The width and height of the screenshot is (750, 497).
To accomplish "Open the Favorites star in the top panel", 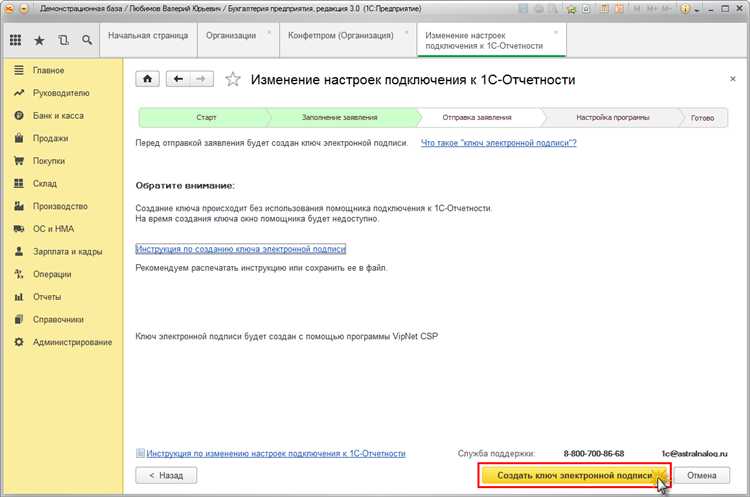I will pyautogui.click(x=39, y=40).
